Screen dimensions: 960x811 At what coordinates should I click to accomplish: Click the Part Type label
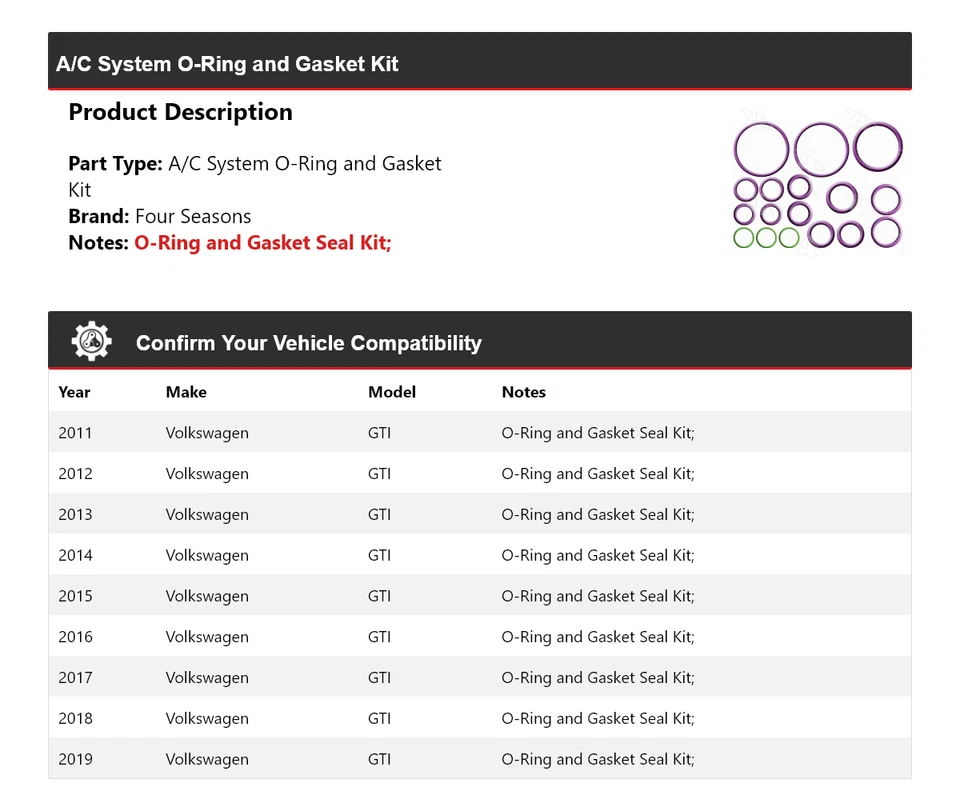pos(115,163)
